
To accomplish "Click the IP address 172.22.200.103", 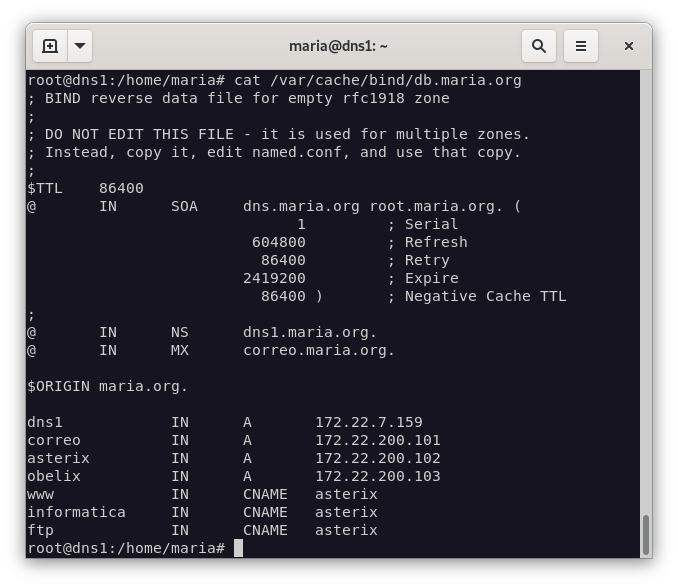I will [377, 476].
